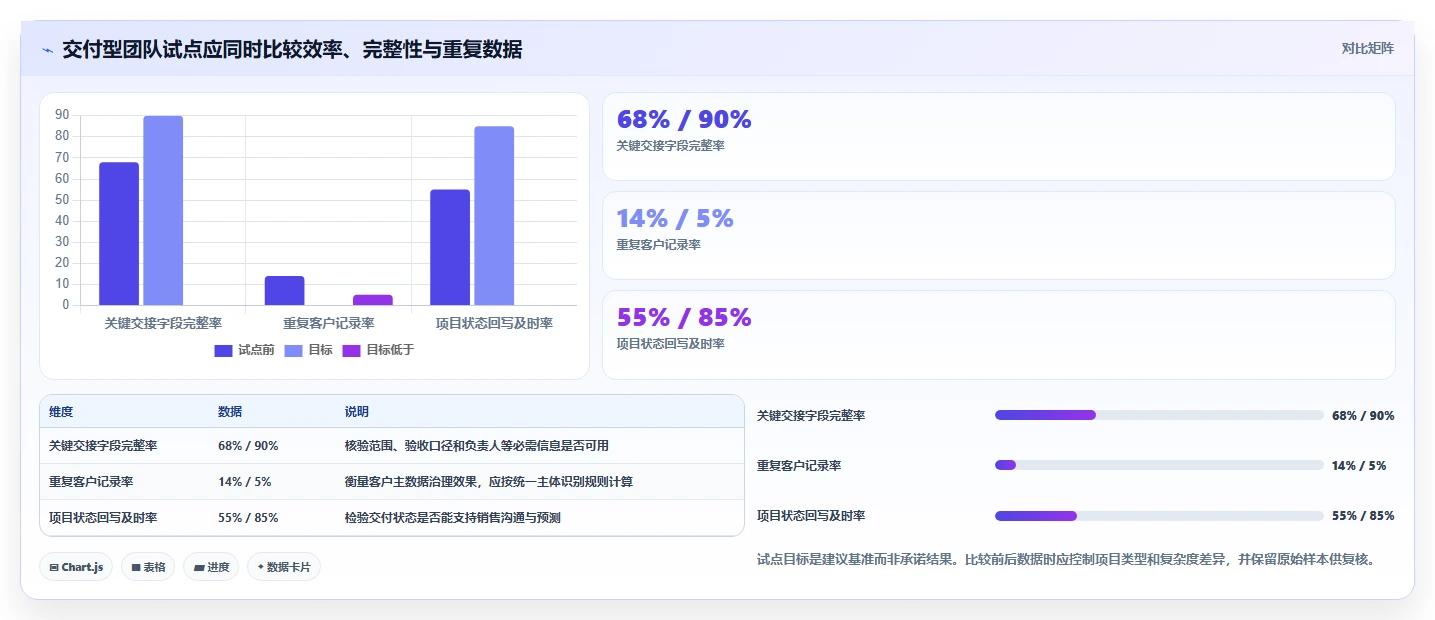Click progress value 55% / 85% beside bar

point(1363,516)
